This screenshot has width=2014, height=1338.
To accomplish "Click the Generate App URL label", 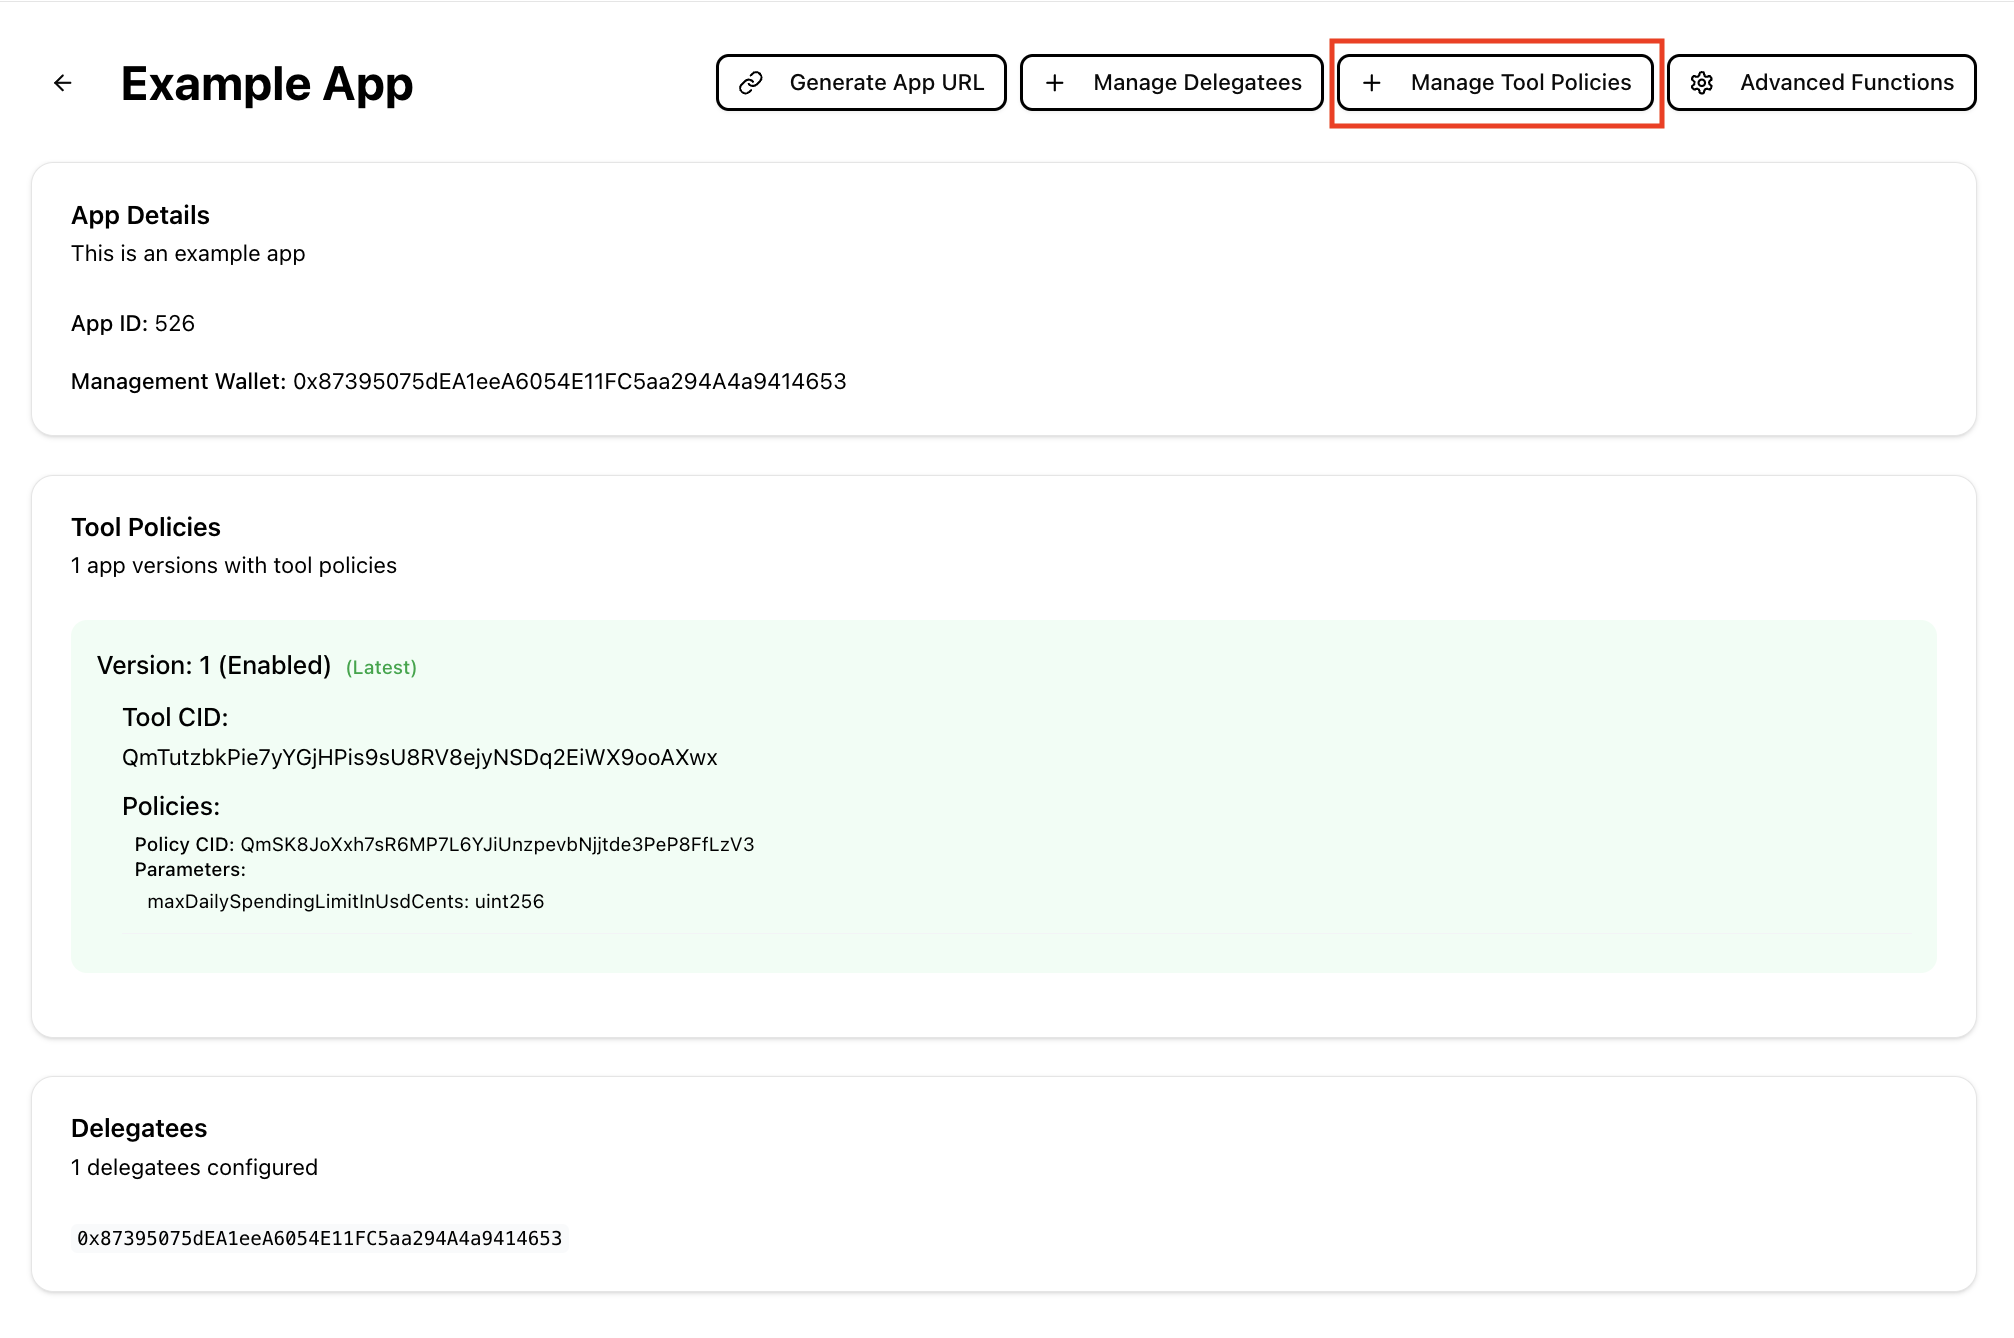I will tap(886, 83).
